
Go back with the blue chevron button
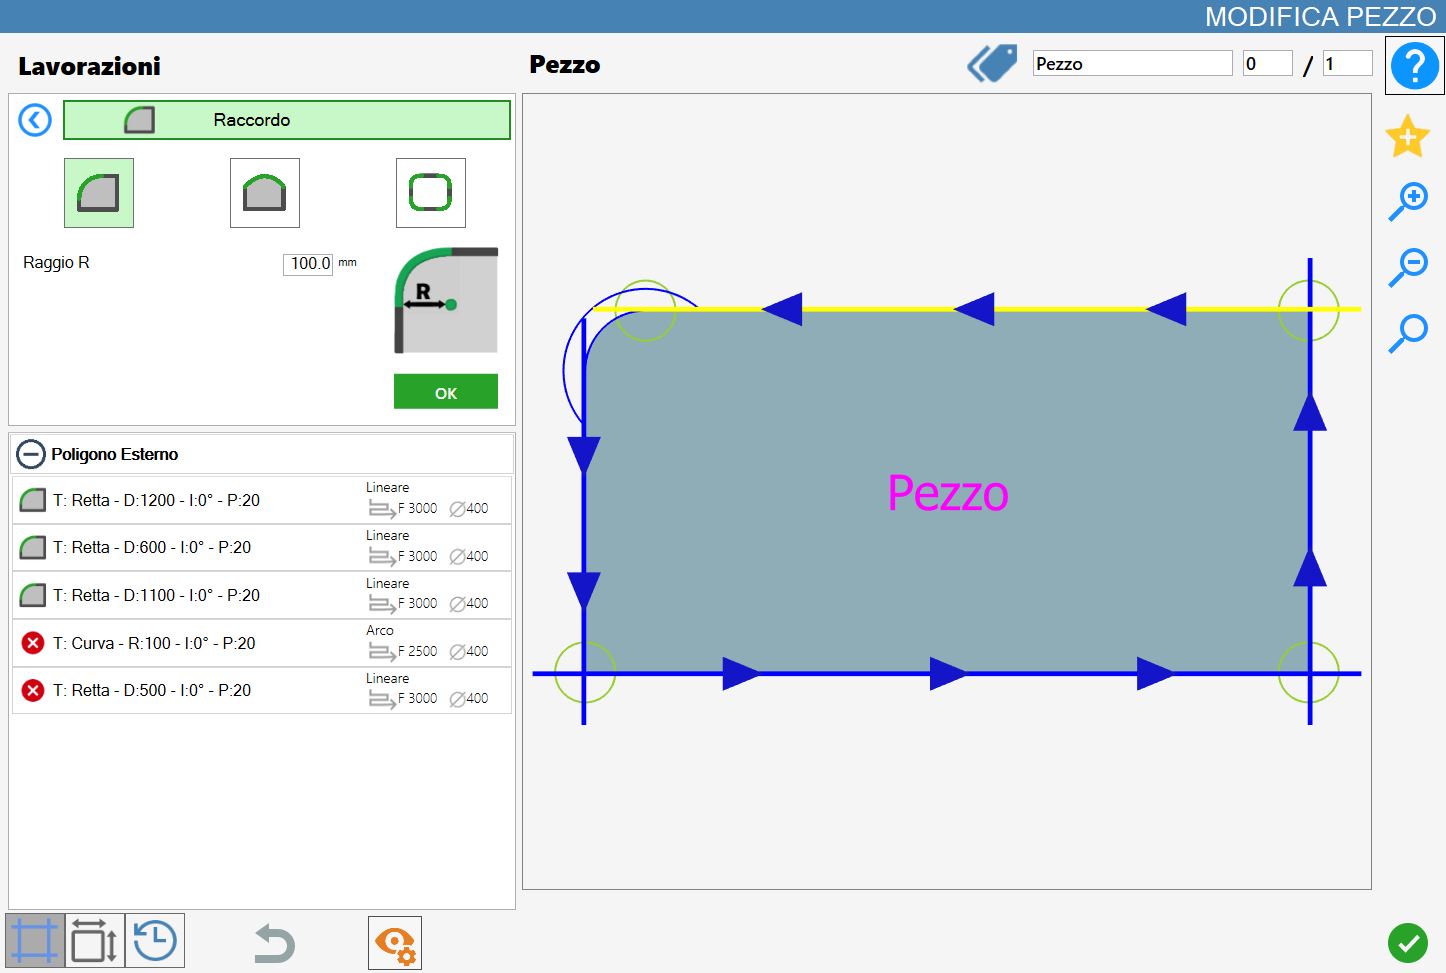pos(35,121)
